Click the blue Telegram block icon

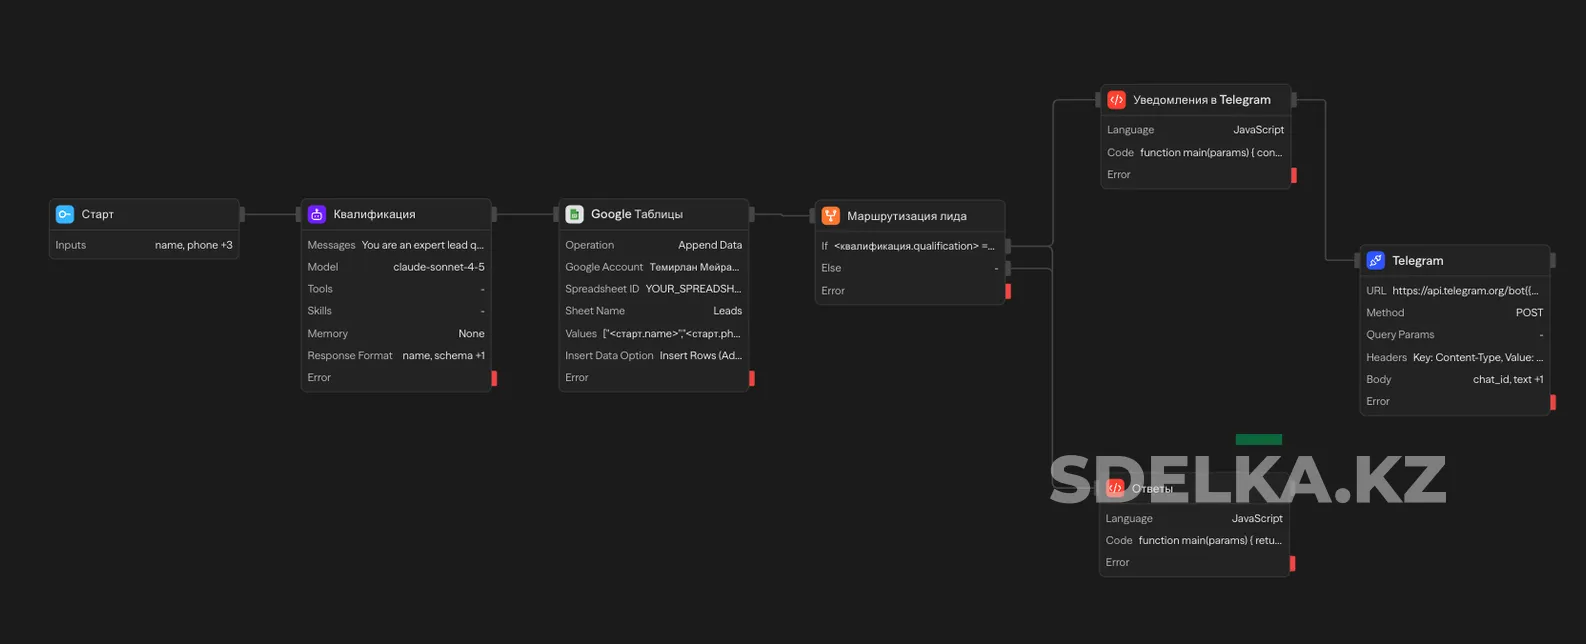[x=1376, y=261]
